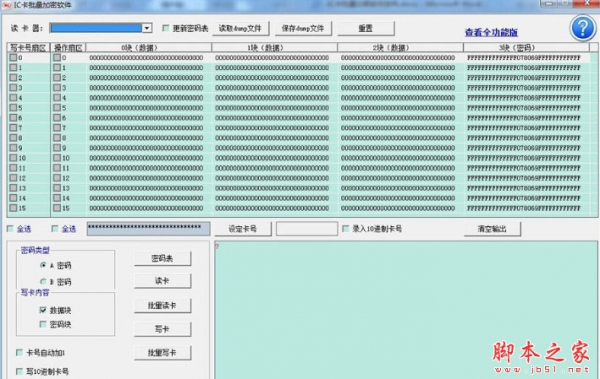Check 操作扇区 checkbox for sector 14
This screenshot has height=379, width=600.
[57, 198]
